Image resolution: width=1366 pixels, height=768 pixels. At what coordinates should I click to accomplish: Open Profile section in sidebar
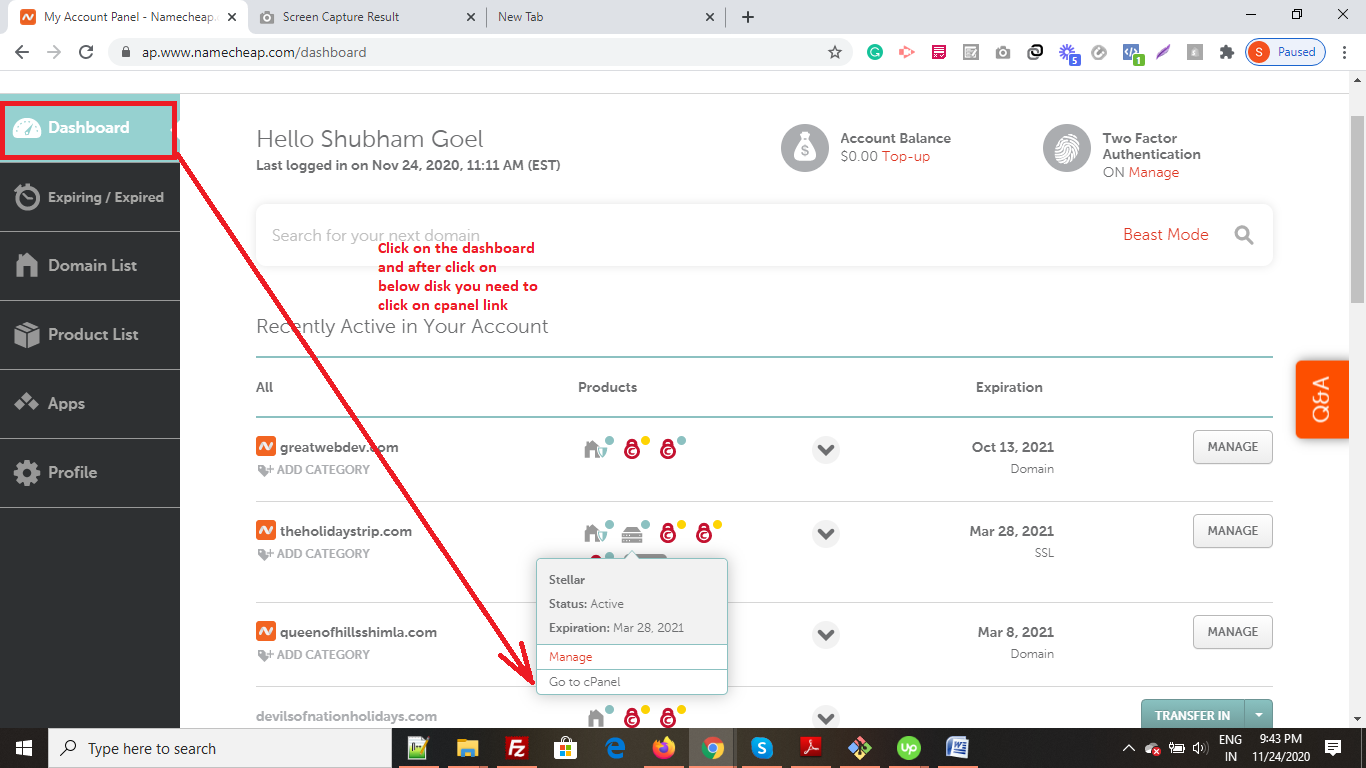[x=89, y=473]
